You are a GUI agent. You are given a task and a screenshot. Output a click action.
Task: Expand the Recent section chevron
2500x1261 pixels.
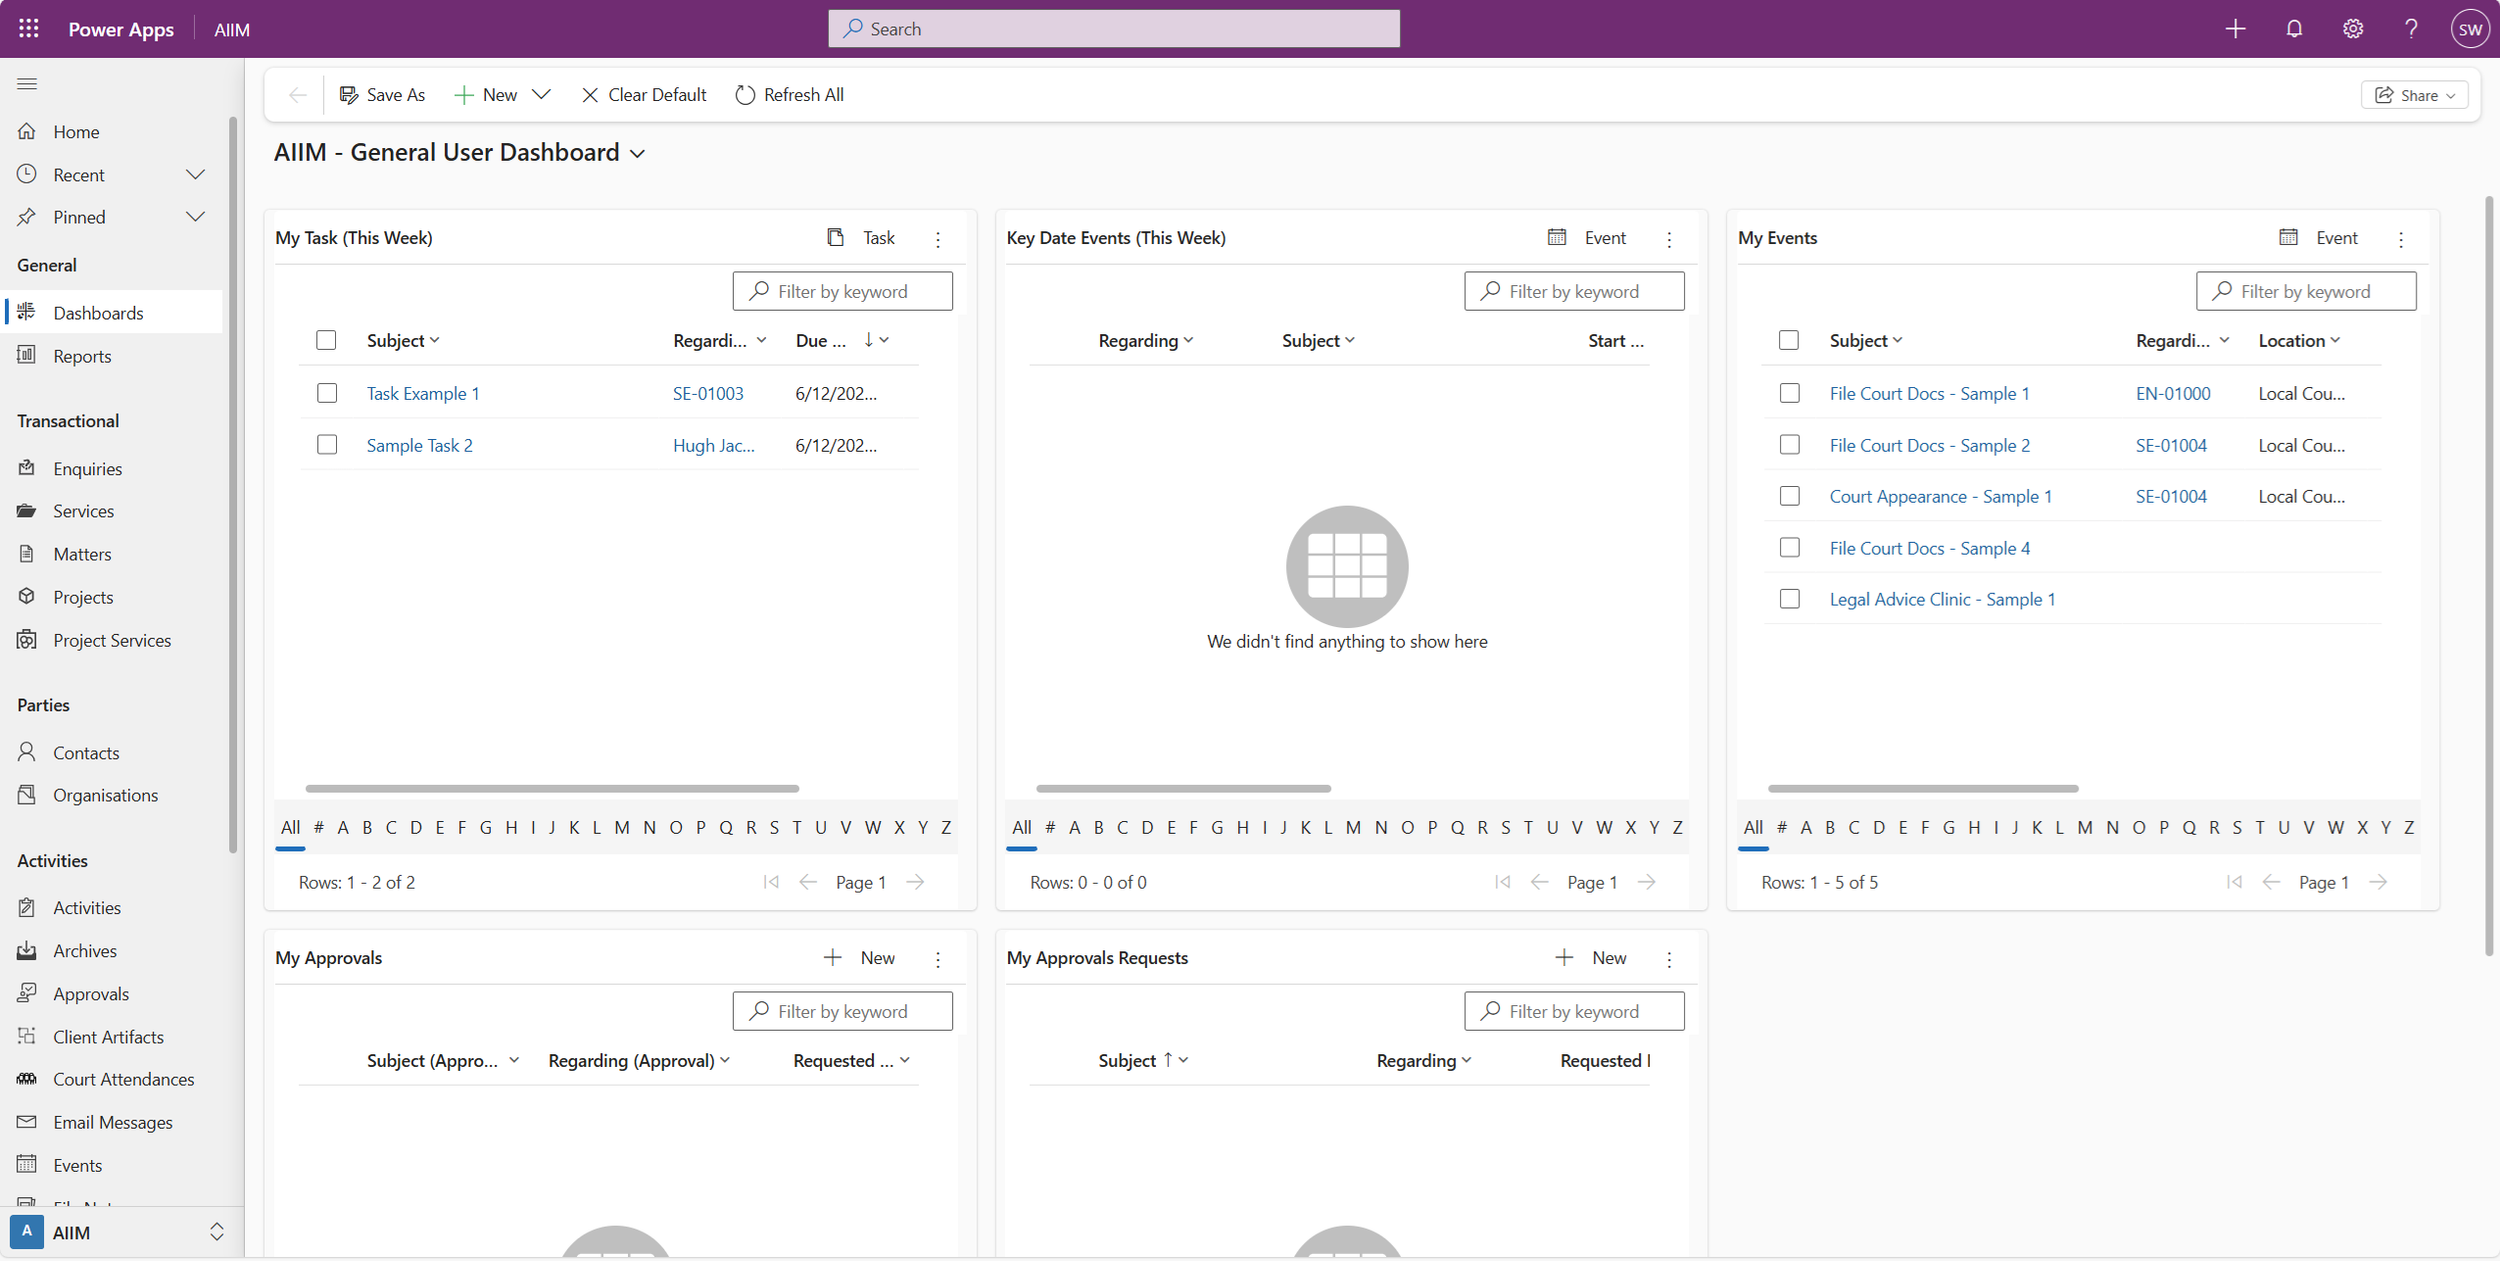[196, 175]
